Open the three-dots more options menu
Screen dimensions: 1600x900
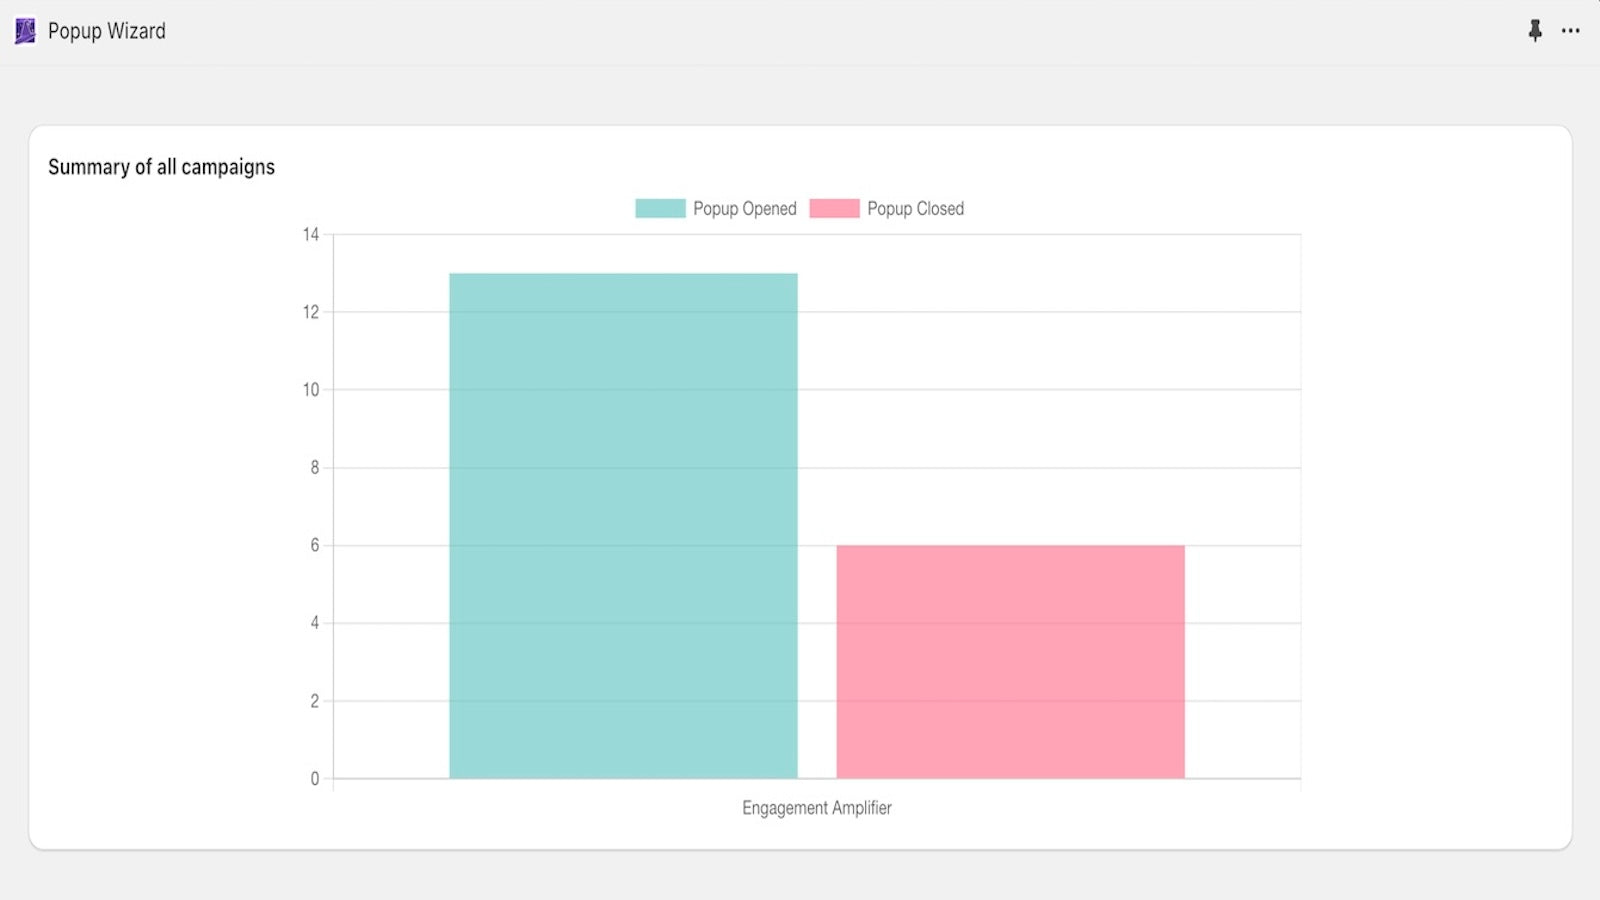pos(1571,31)
